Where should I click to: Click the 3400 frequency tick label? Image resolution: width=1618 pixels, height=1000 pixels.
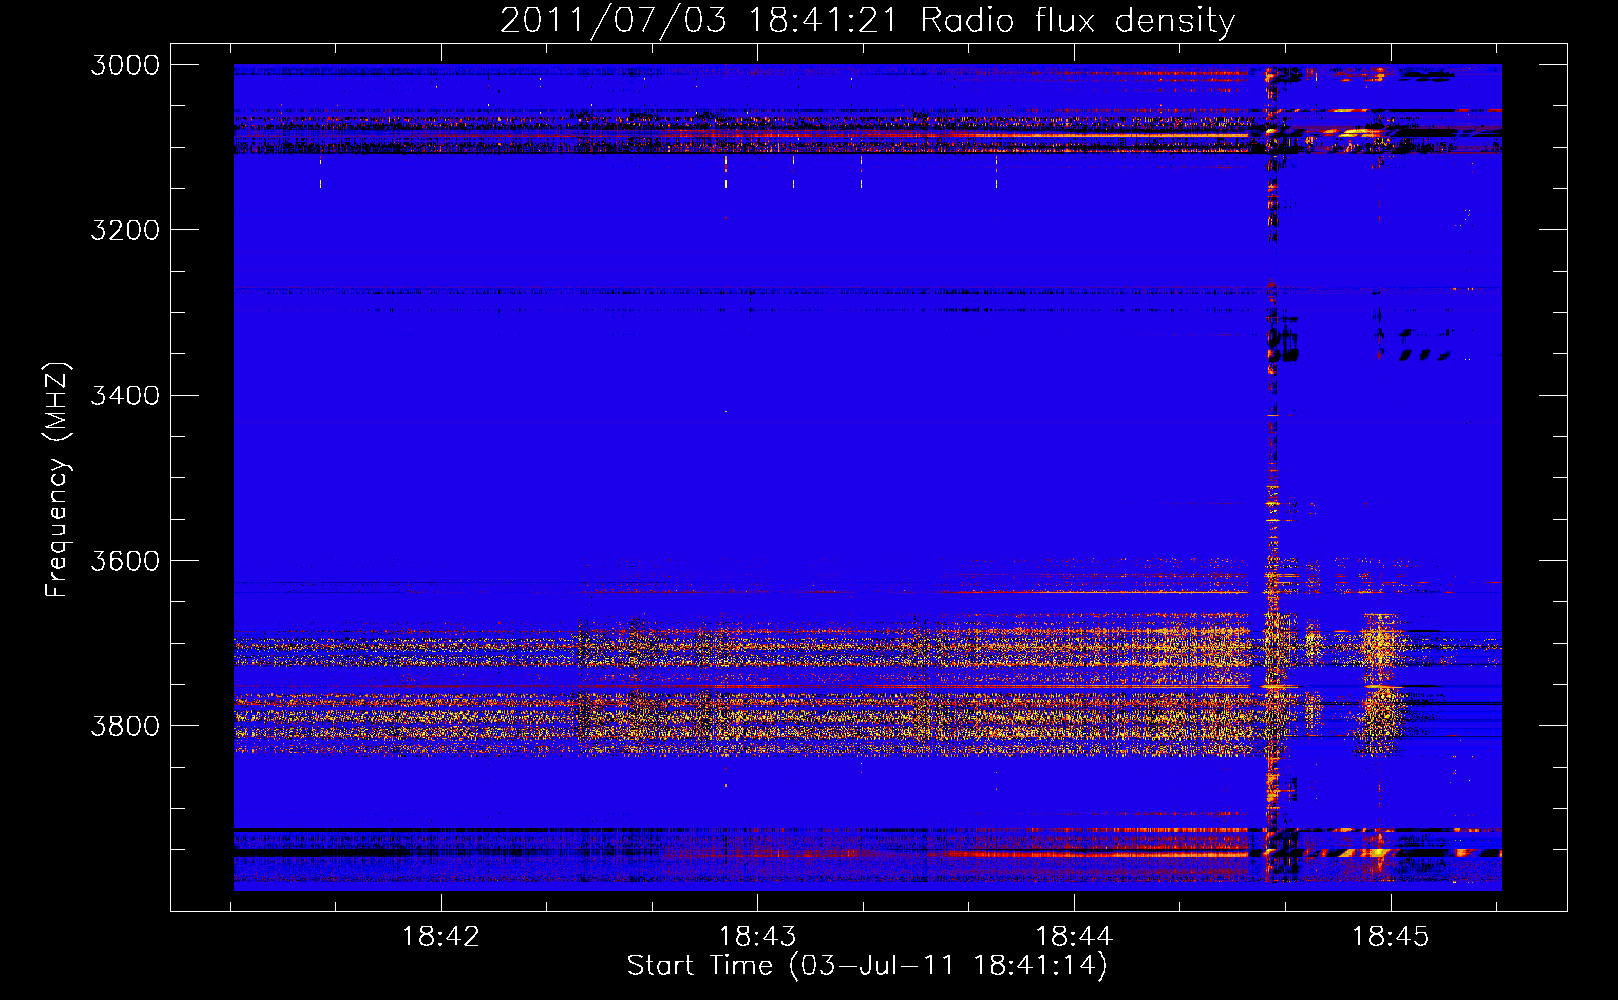point(125,395)
